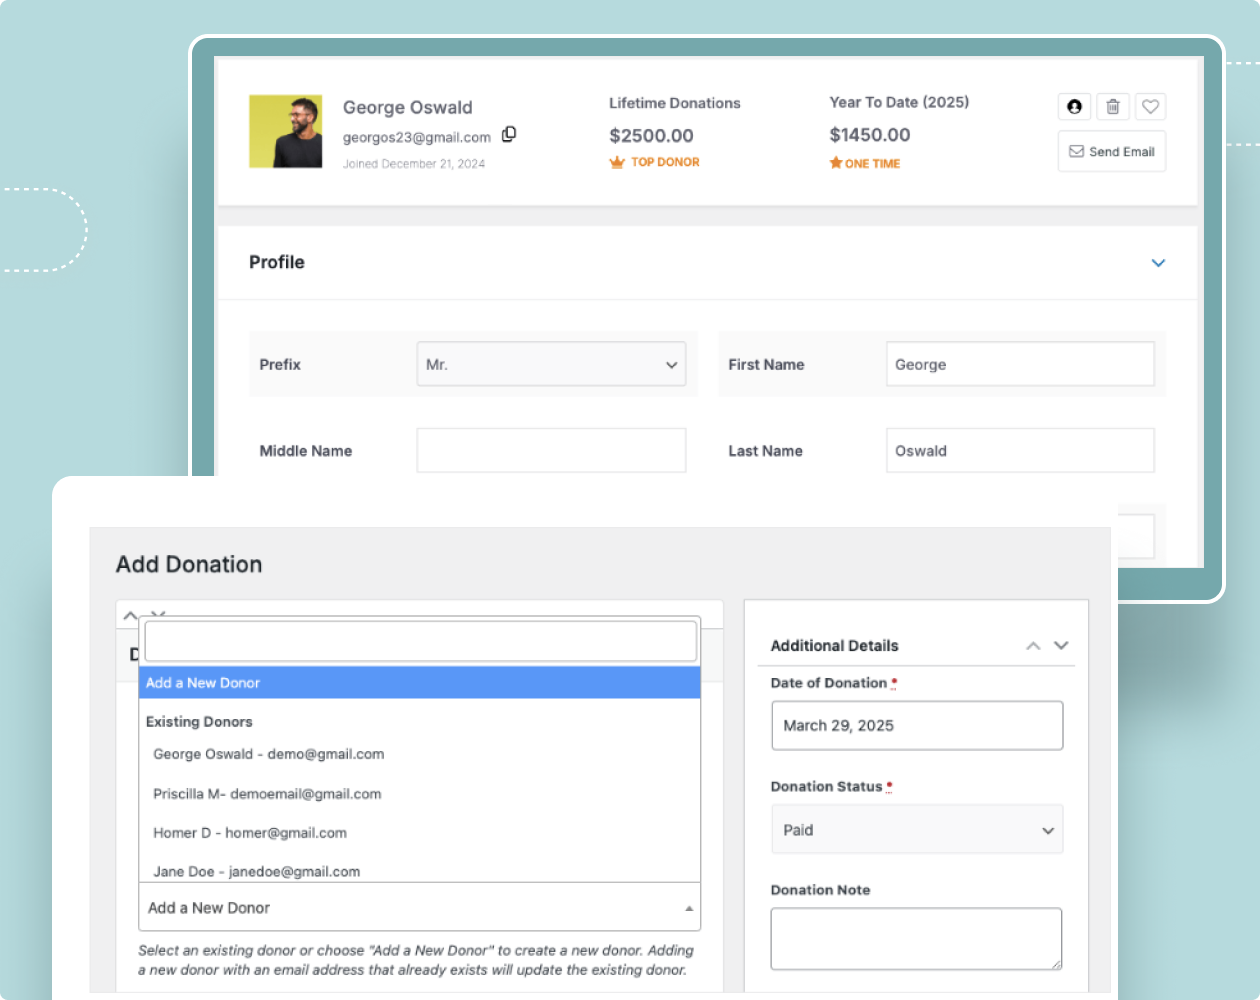This screenshot has height=1000, width=1260.
Task: Click the donor avatar person icon button
Action: [x=1074, y=106]
